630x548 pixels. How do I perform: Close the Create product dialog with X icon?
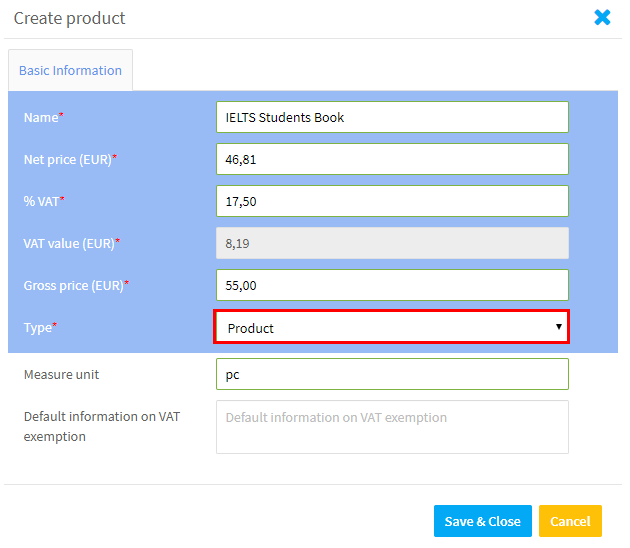(602, 17)
